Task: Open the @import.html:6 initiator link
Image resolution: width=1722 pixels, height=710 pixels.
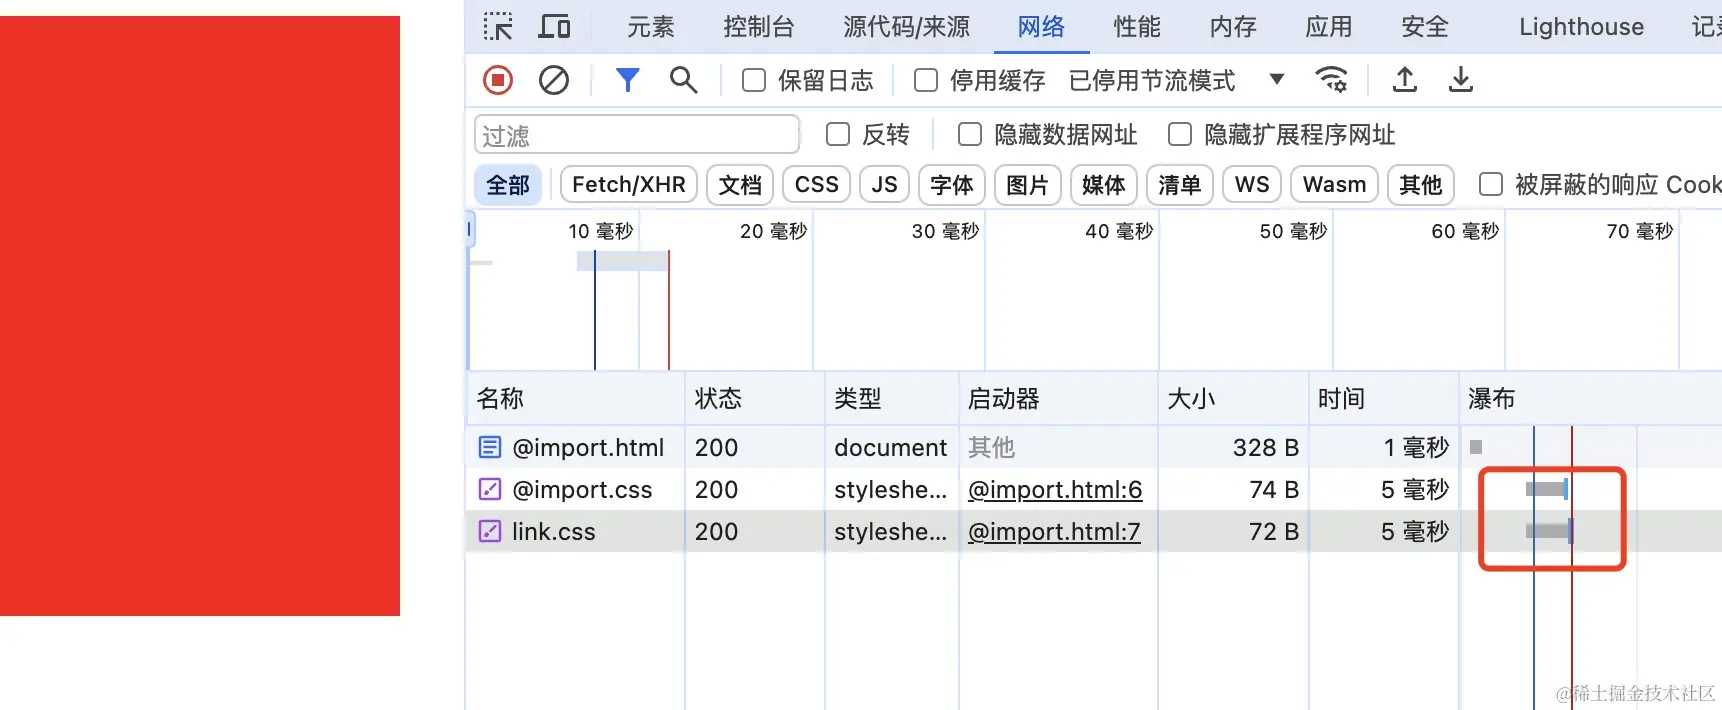Action: [1055, 489]
